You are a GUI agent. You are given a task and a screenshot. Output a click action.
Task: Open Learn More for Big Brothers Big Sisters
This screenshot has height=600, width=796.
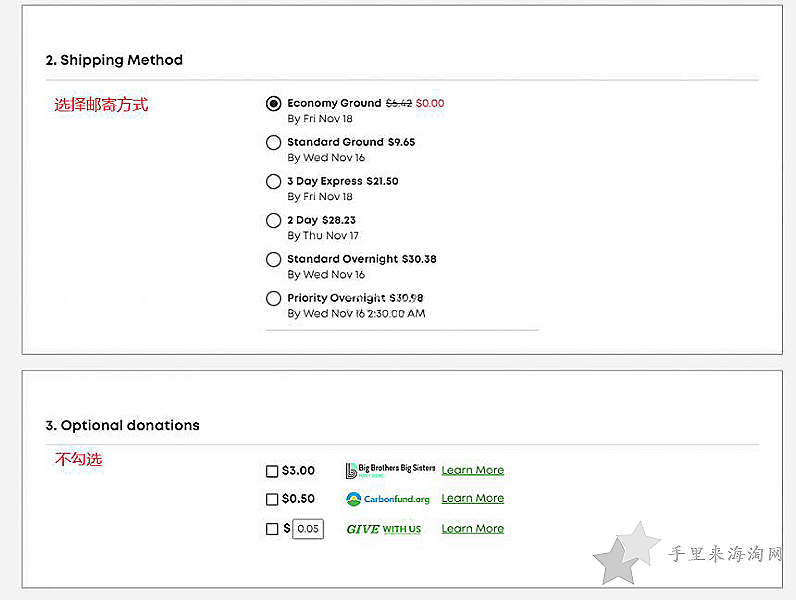point(473,470)
